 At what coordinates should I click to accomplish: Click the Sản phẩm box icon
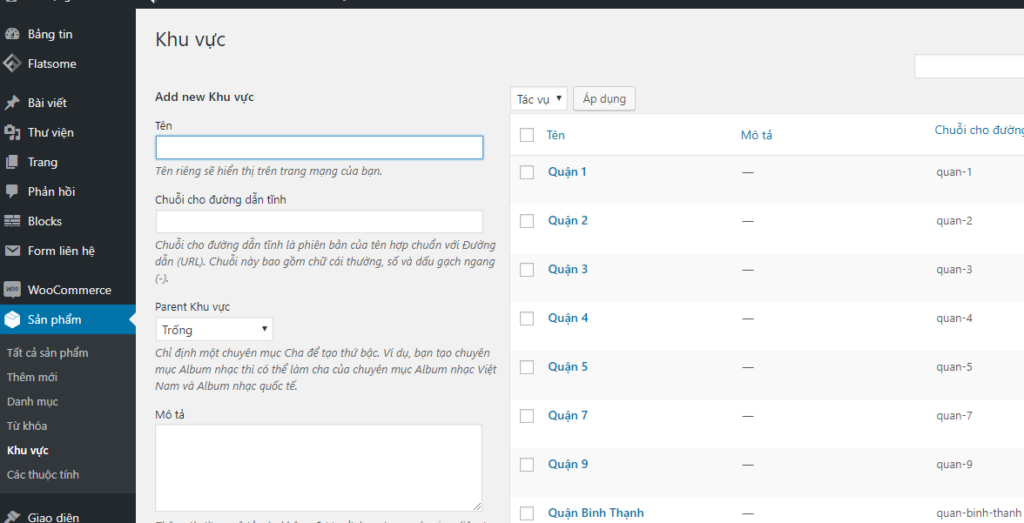coord(12,319)
